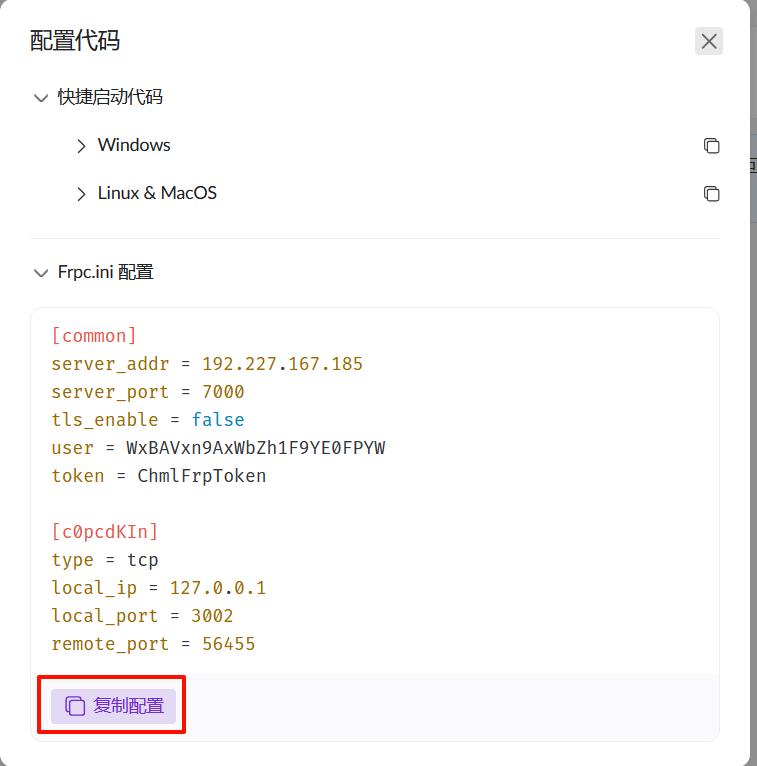Collapse the 快捷启动代码 section arrow
Viewport: 757px width, 766px height.
(41, 98)
